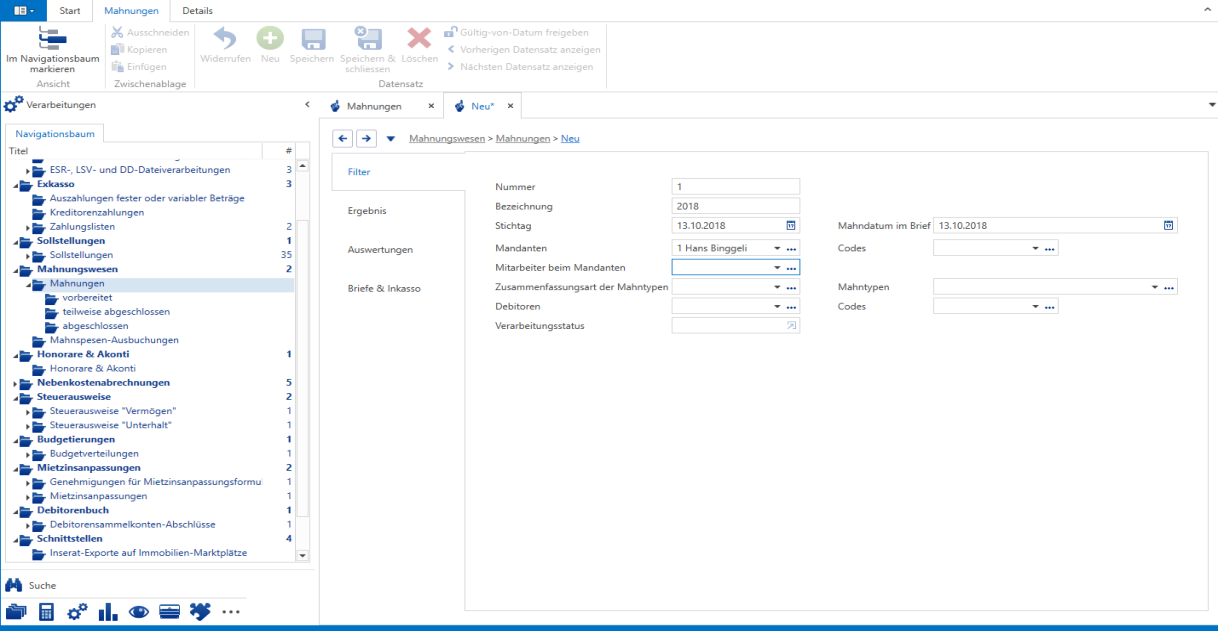
Task: Switch to the Start ribbon tab
Action: pyautogui.click(x=70, y=10)
